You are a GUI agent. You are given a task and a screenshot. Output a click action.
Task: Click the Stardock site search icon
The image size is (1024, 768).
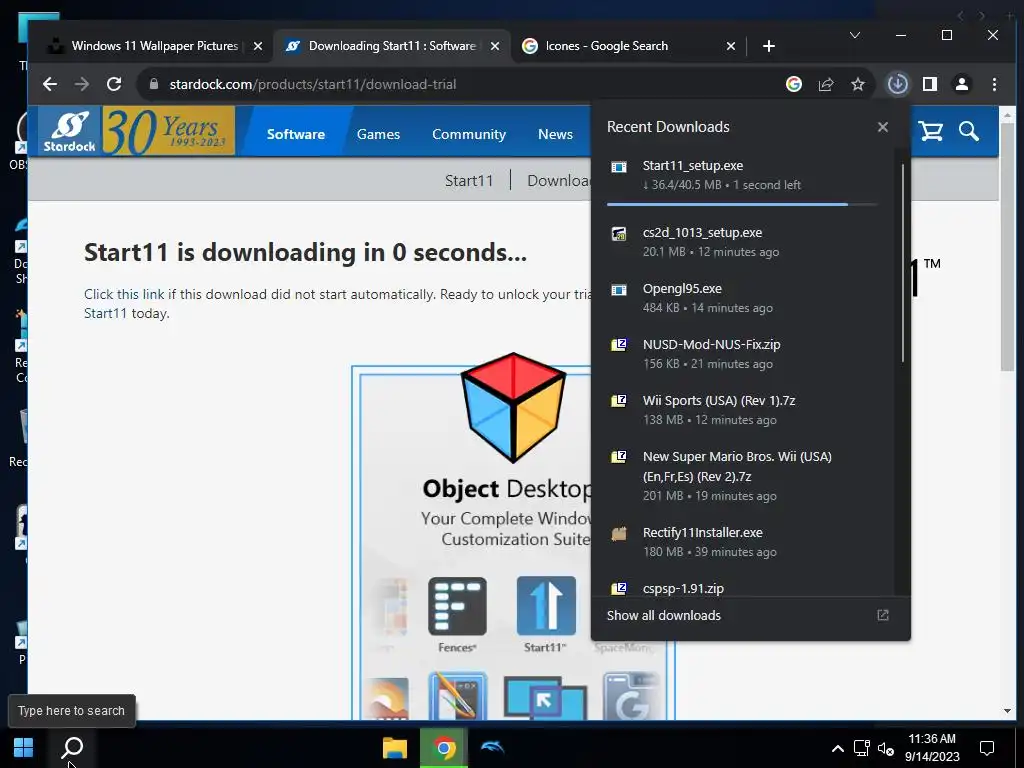click(x=968, y=131)
